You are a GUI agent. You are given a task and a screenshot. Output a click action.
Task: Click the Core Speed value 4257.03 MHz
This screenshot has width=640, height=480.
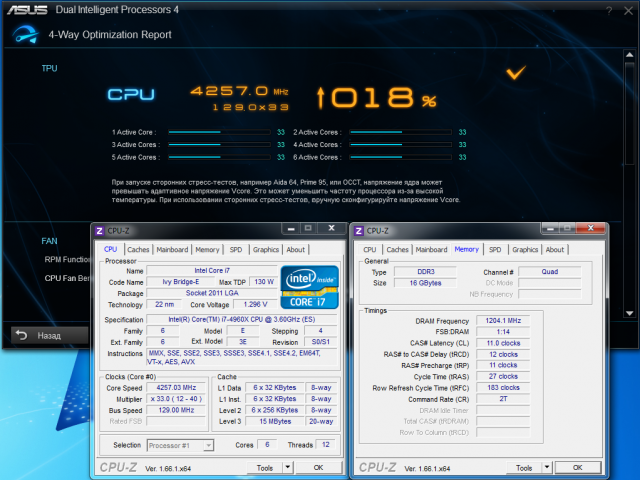click(176, 388)
